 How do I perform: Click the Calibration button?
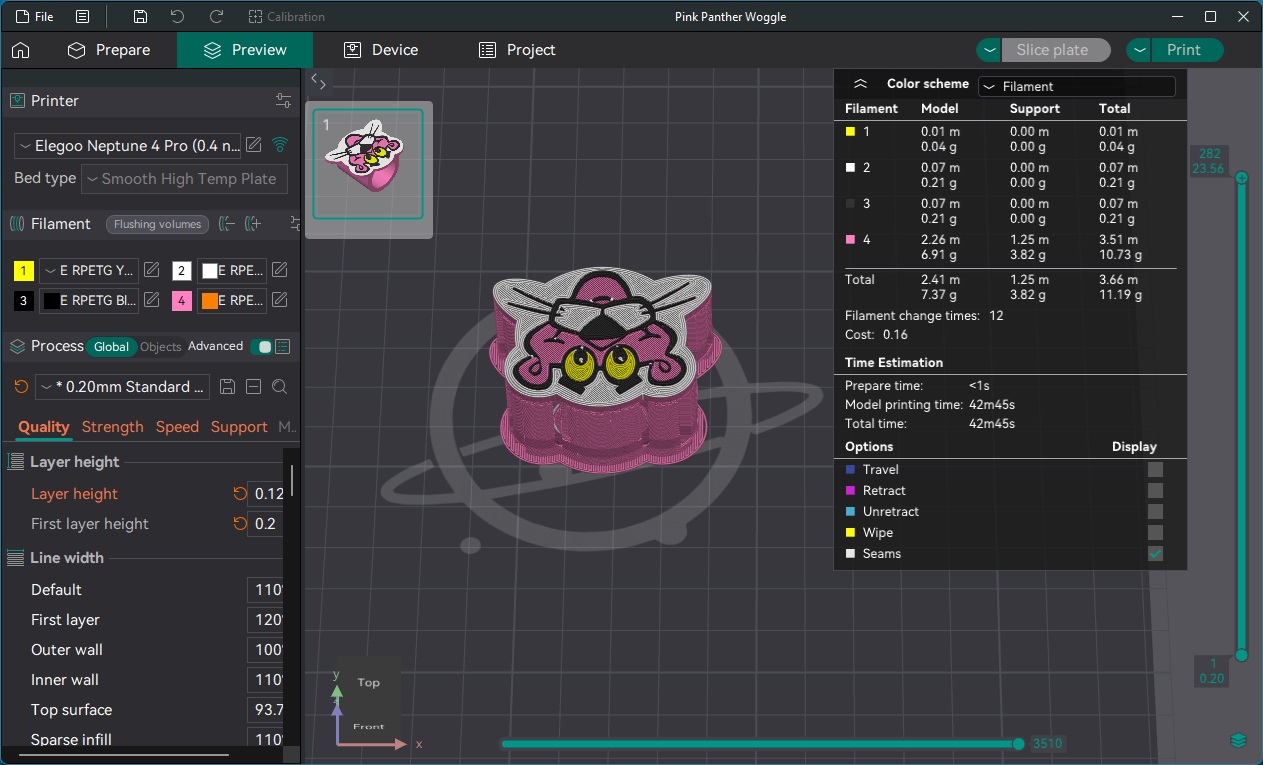point(287,17)
